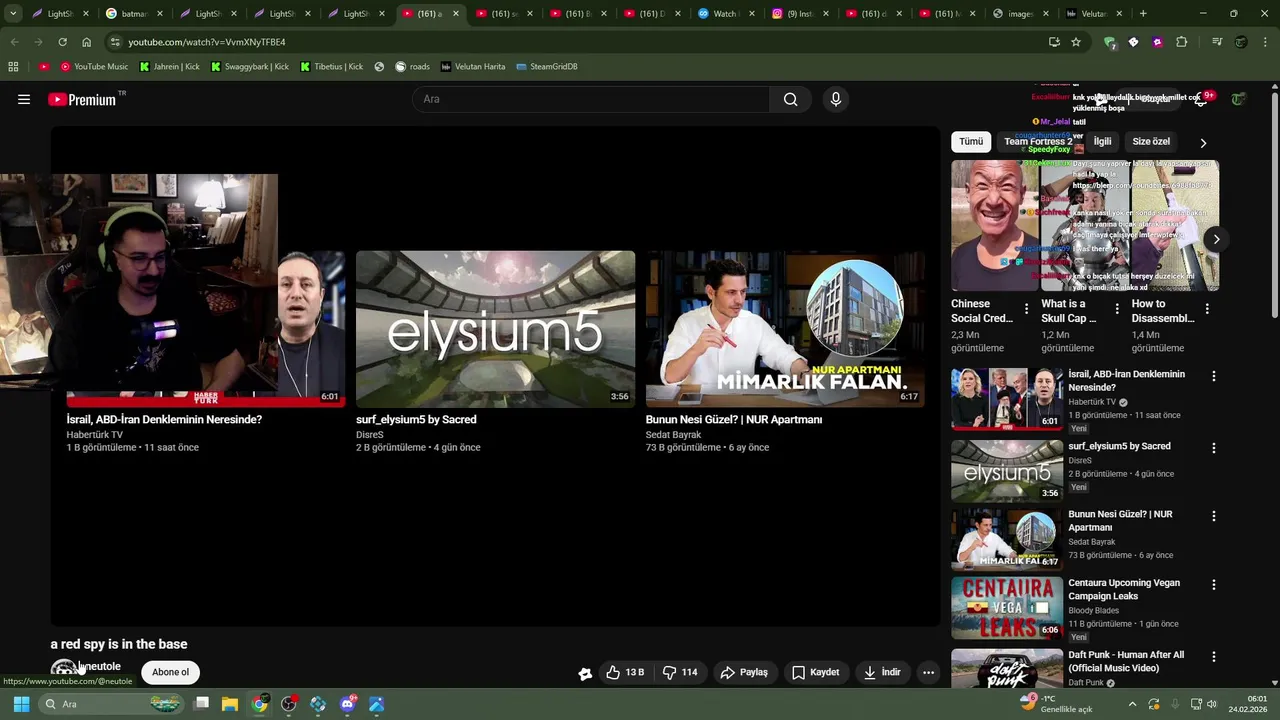This screenshot has height=720, width=1280.
Task: Switch to the Instagram browser tab
Action: click(x=798, y=14)
